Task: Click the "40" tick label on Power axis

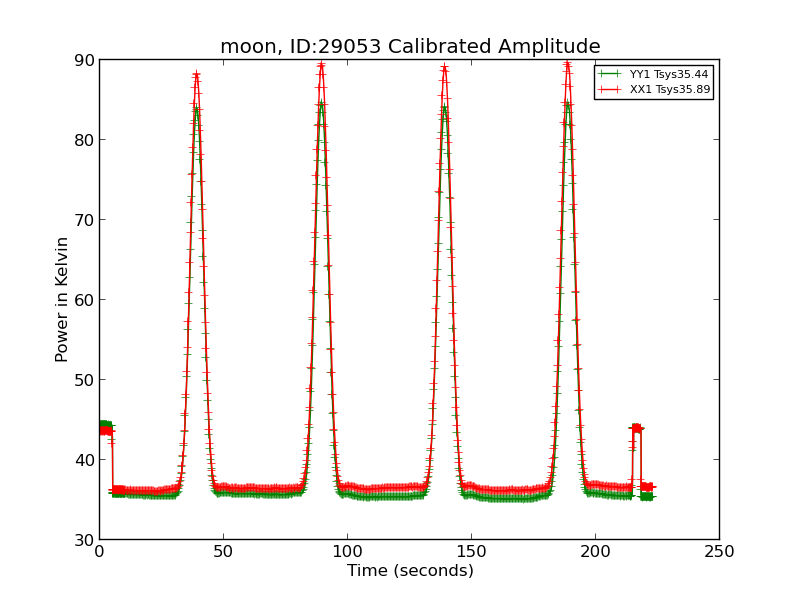Action: point(84,460)
